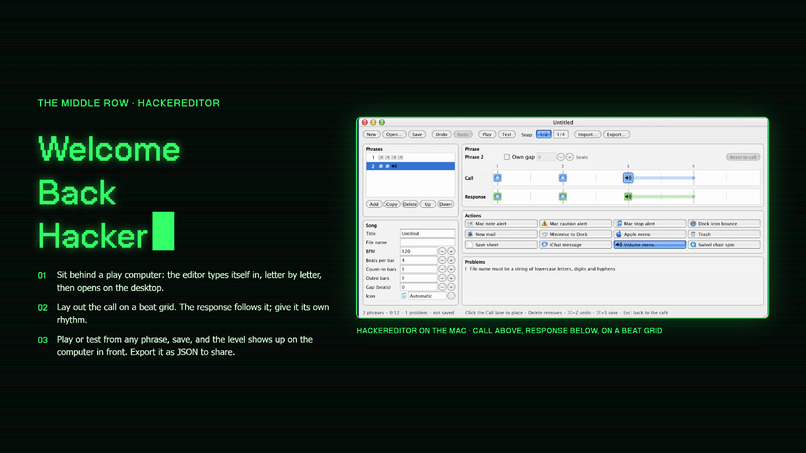The image size is (806, 453).
Task: Choose the Mac caution alert action
Action: 575,224
